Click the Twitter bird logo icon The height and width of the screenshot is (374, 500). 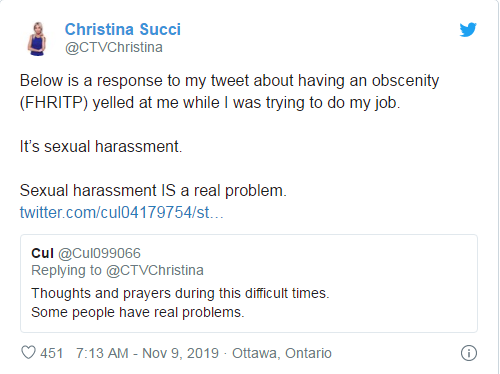[x=468, y=30]
